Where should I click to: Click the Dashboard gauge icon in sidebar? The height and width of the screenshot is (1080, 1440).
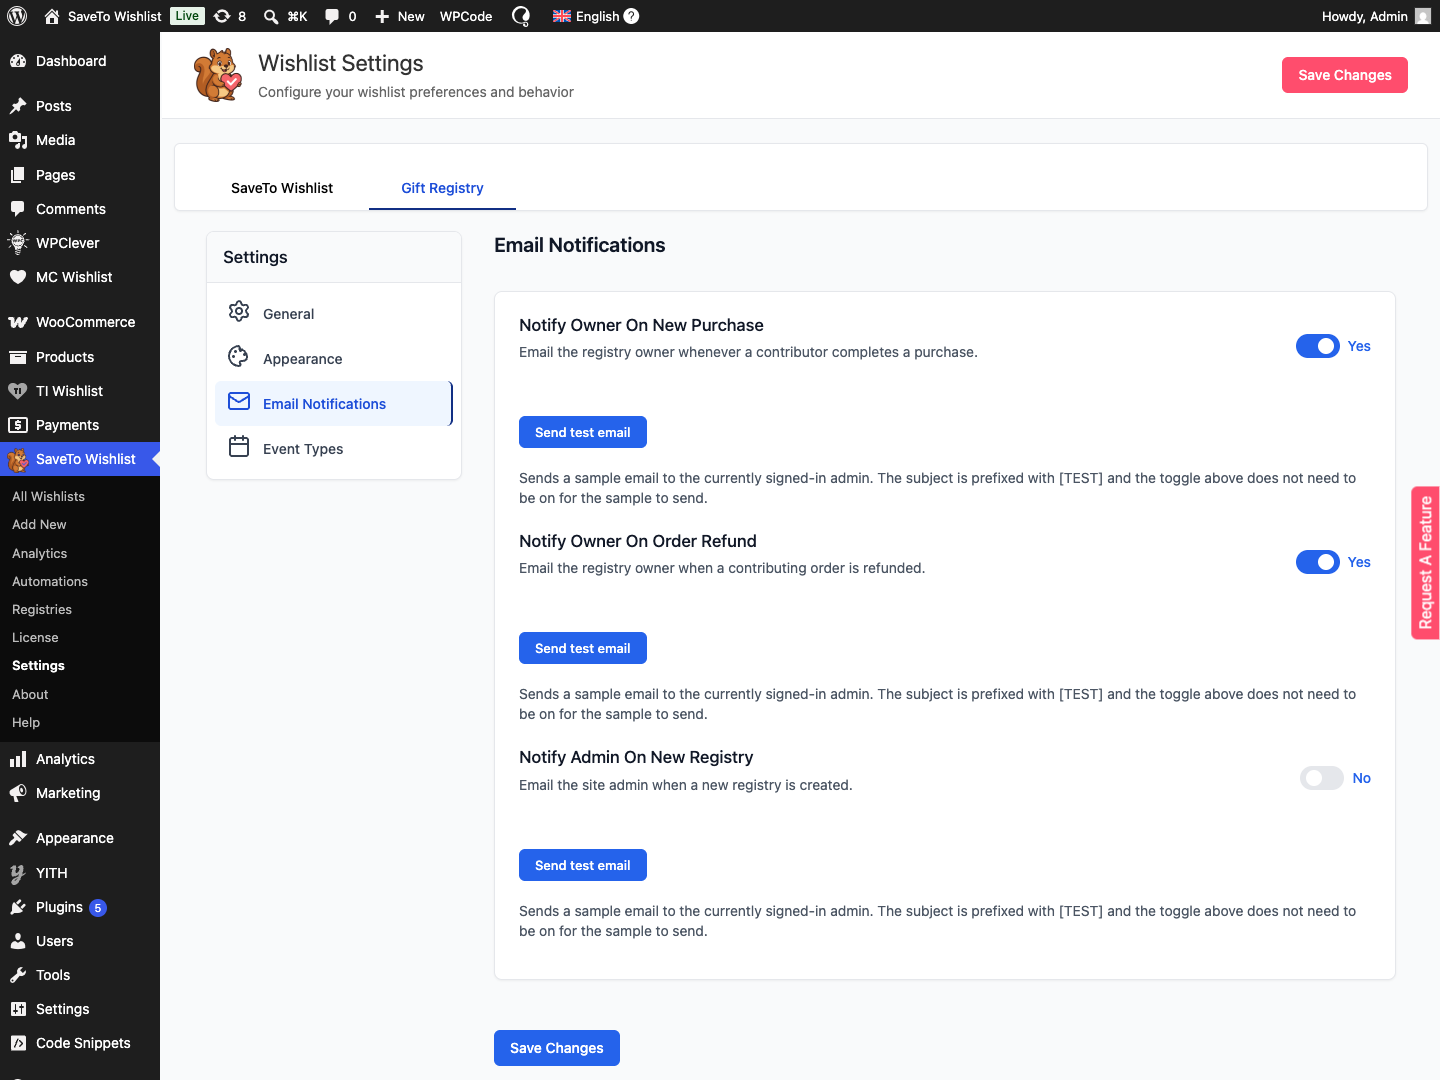(18, 61)
